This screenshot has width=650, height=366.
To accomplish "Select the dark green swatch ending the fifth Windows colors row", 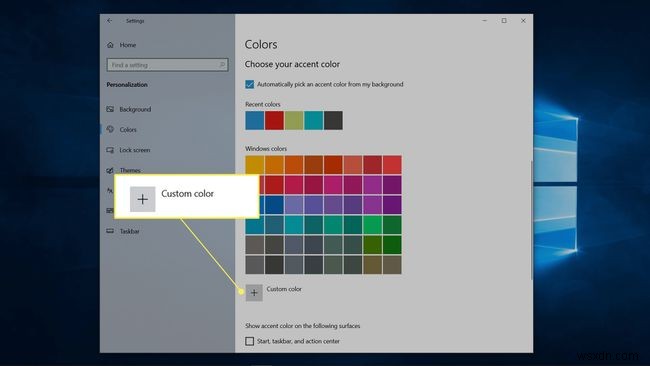I will click(x=392, y=245).
